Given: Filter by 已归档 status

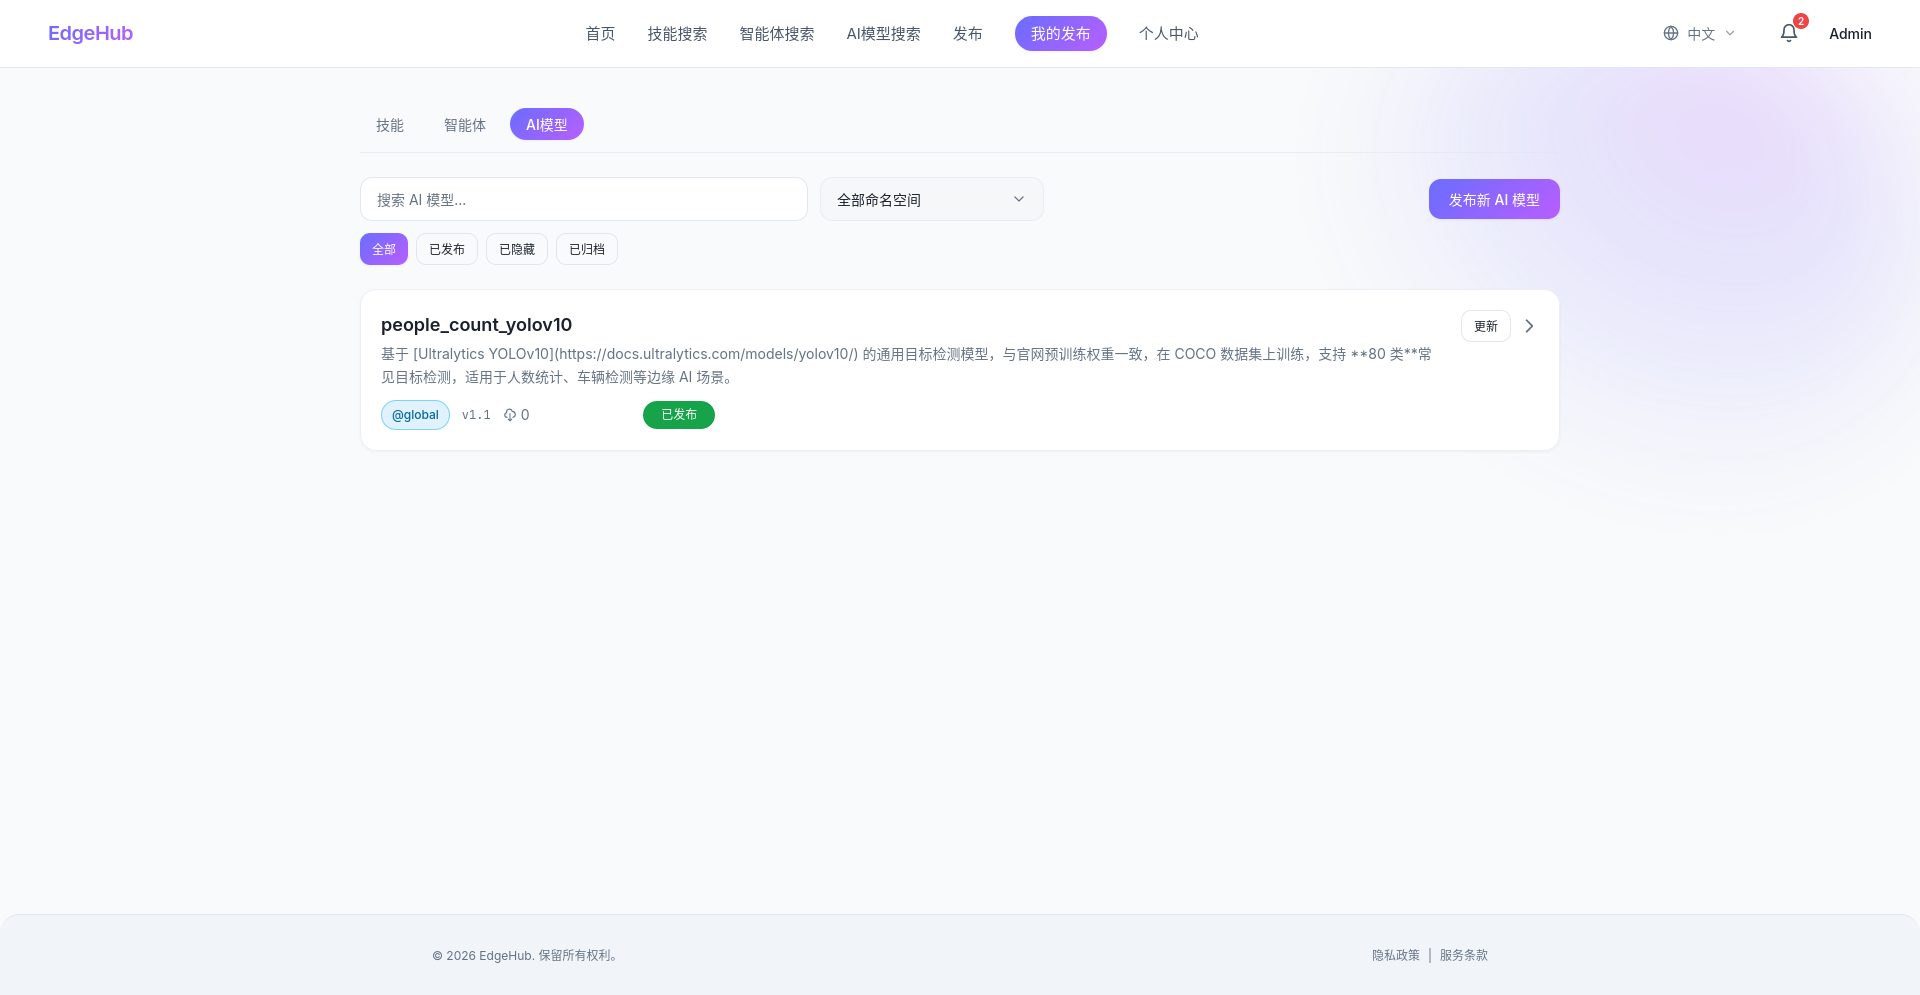Looking at the screenshot, I should [587, 249].
